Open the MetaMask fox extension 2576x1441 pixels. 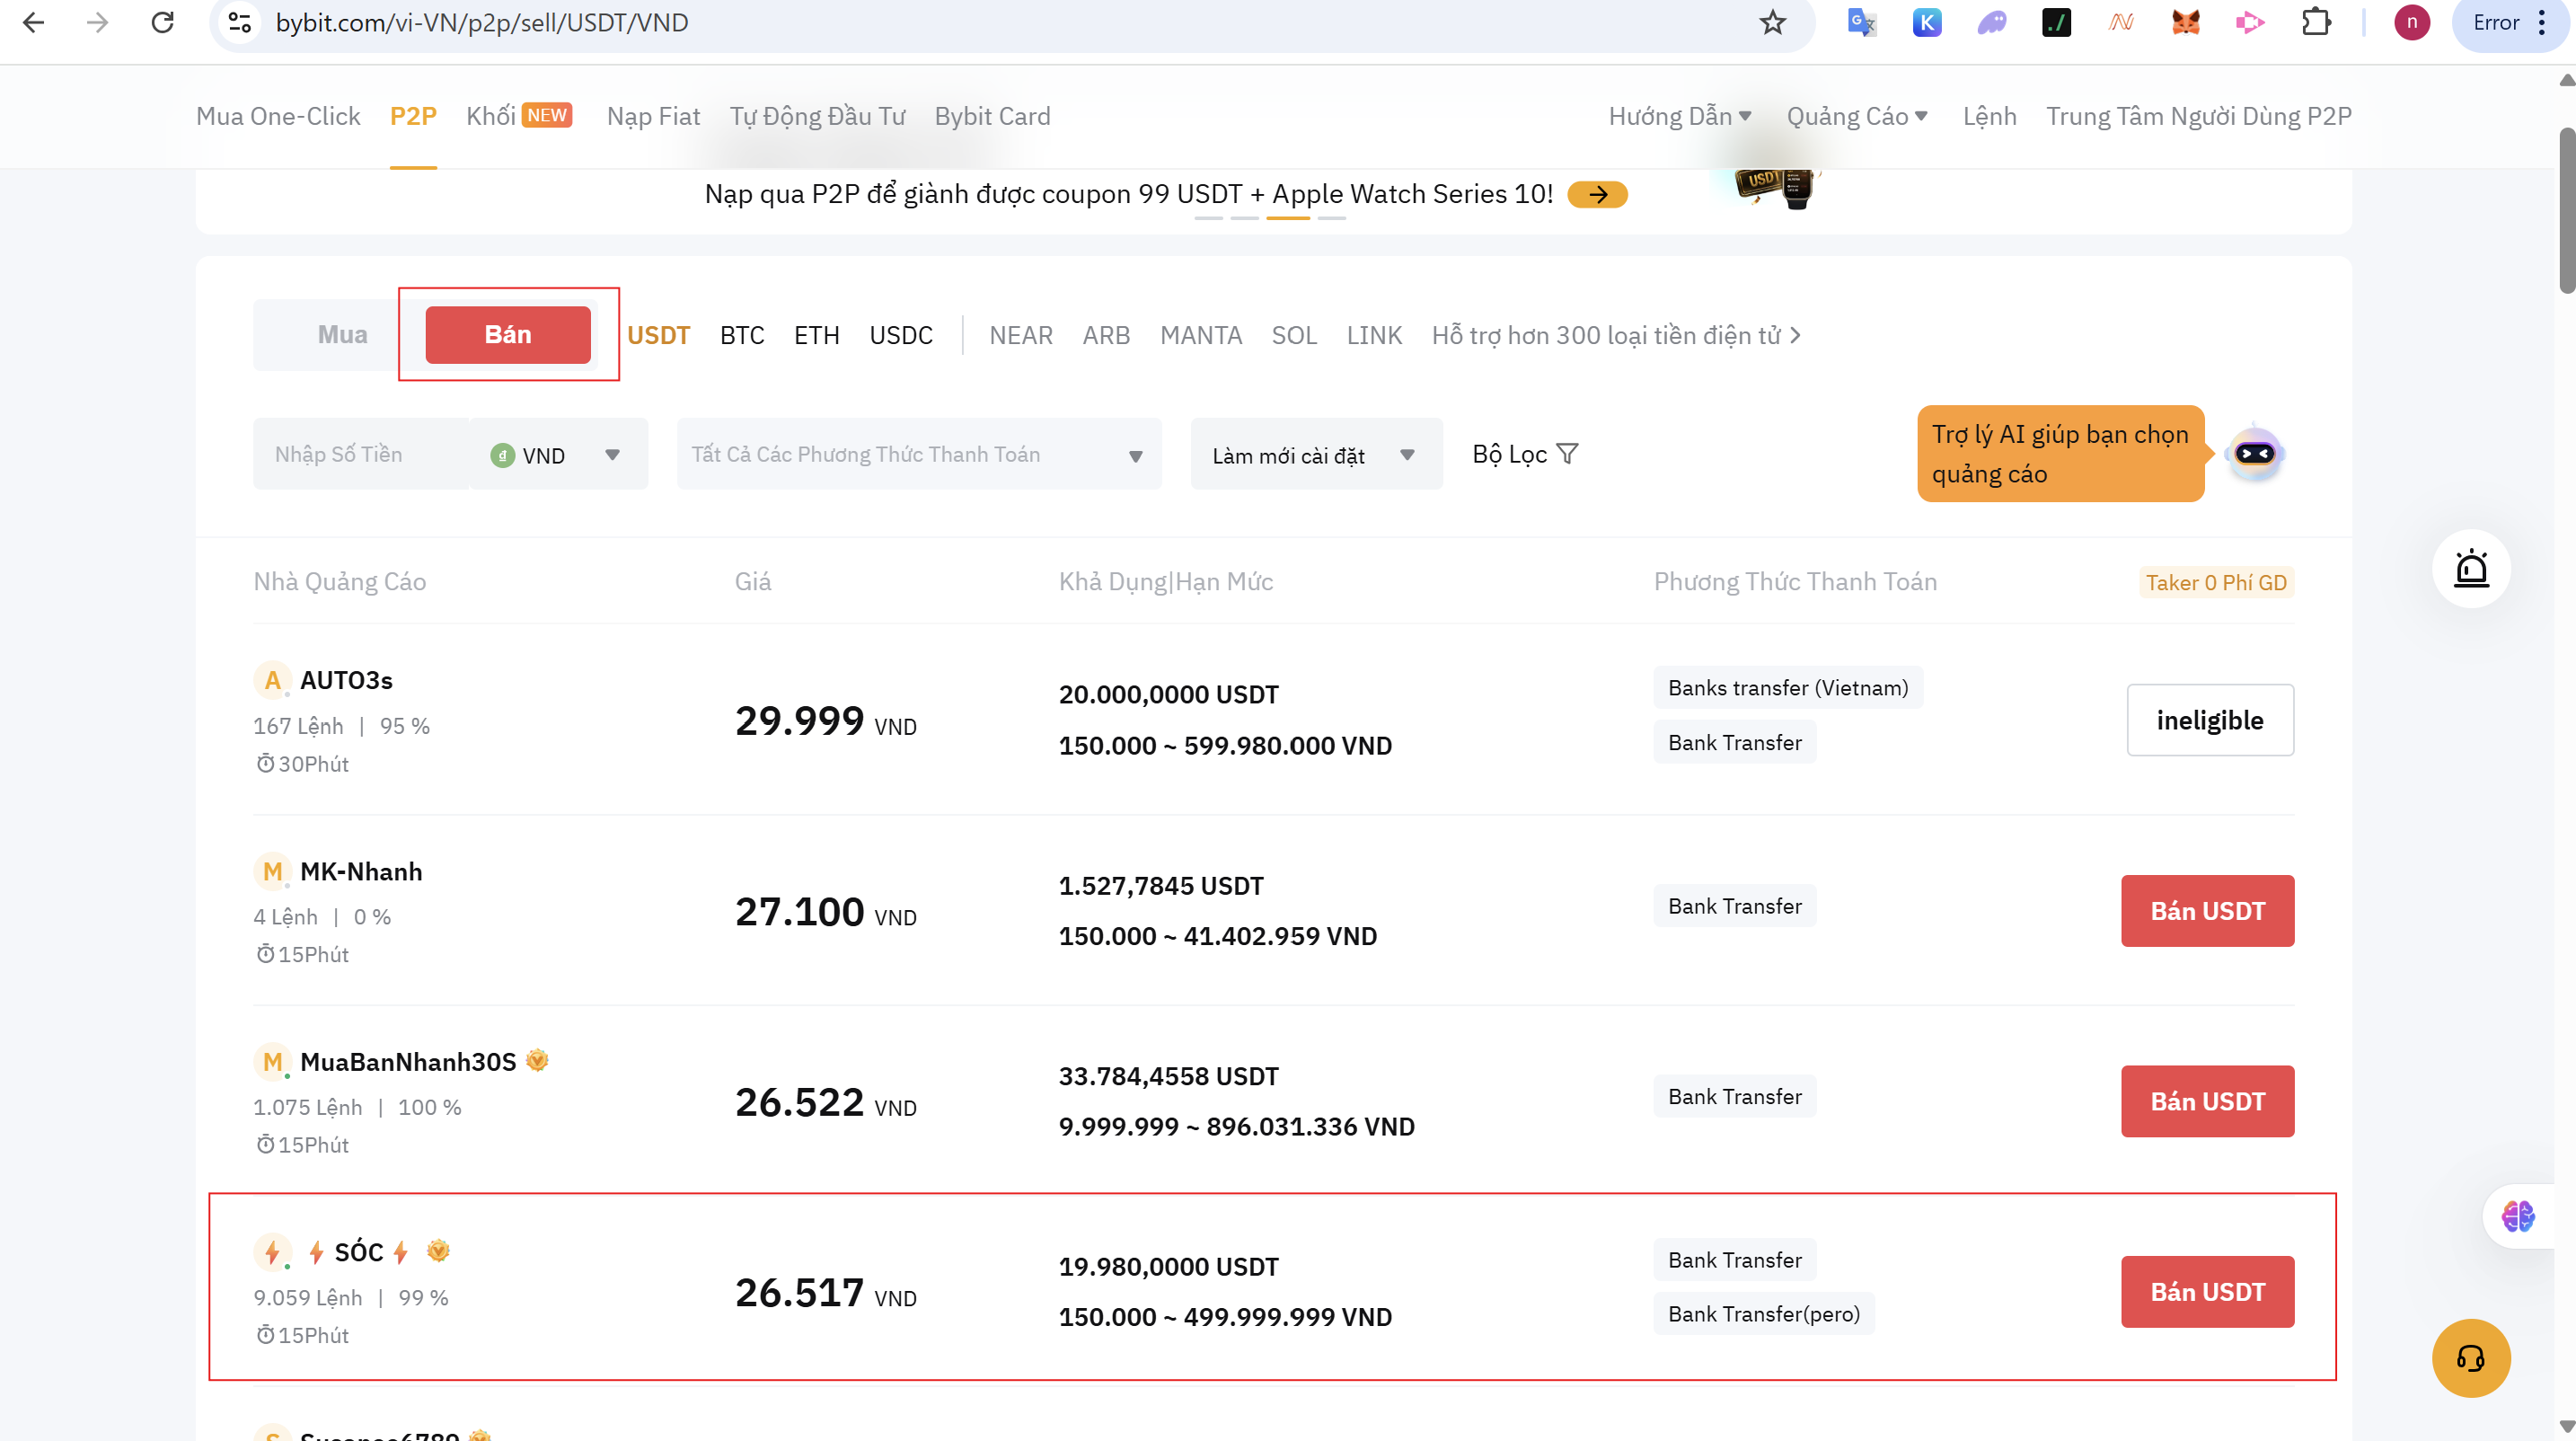click(x=2185, y=22)
